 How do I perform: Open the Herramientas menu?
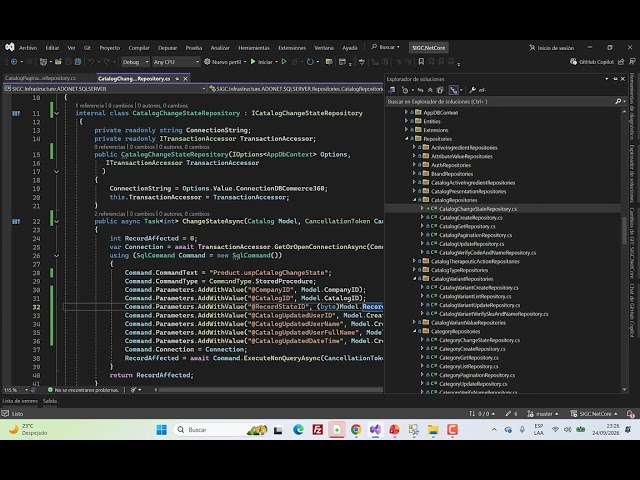tap(254, 48)
